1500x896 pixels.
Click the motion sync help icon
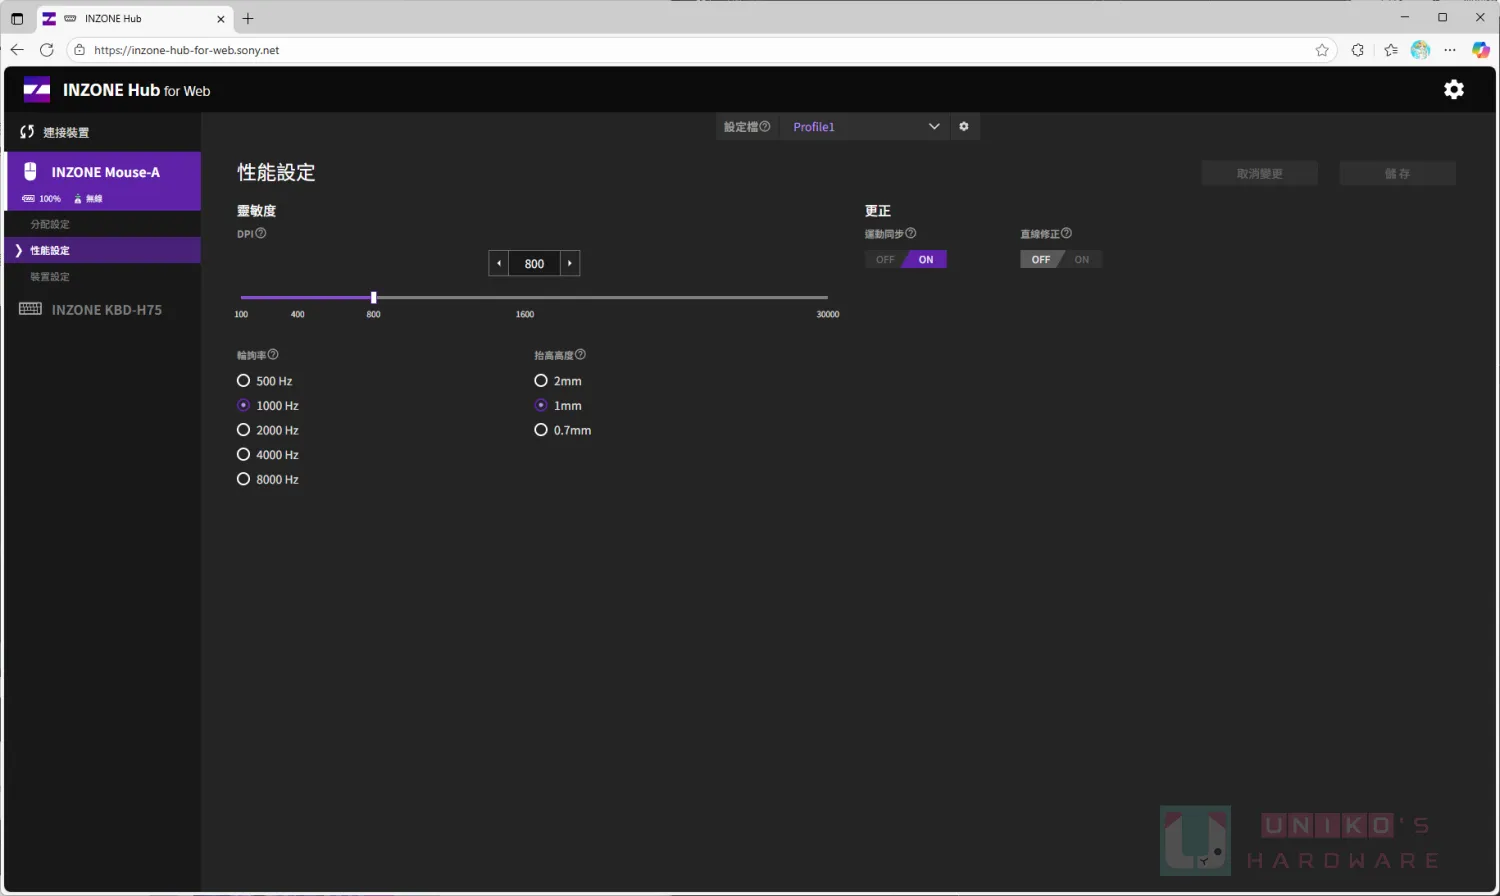(x=910, y=234)
